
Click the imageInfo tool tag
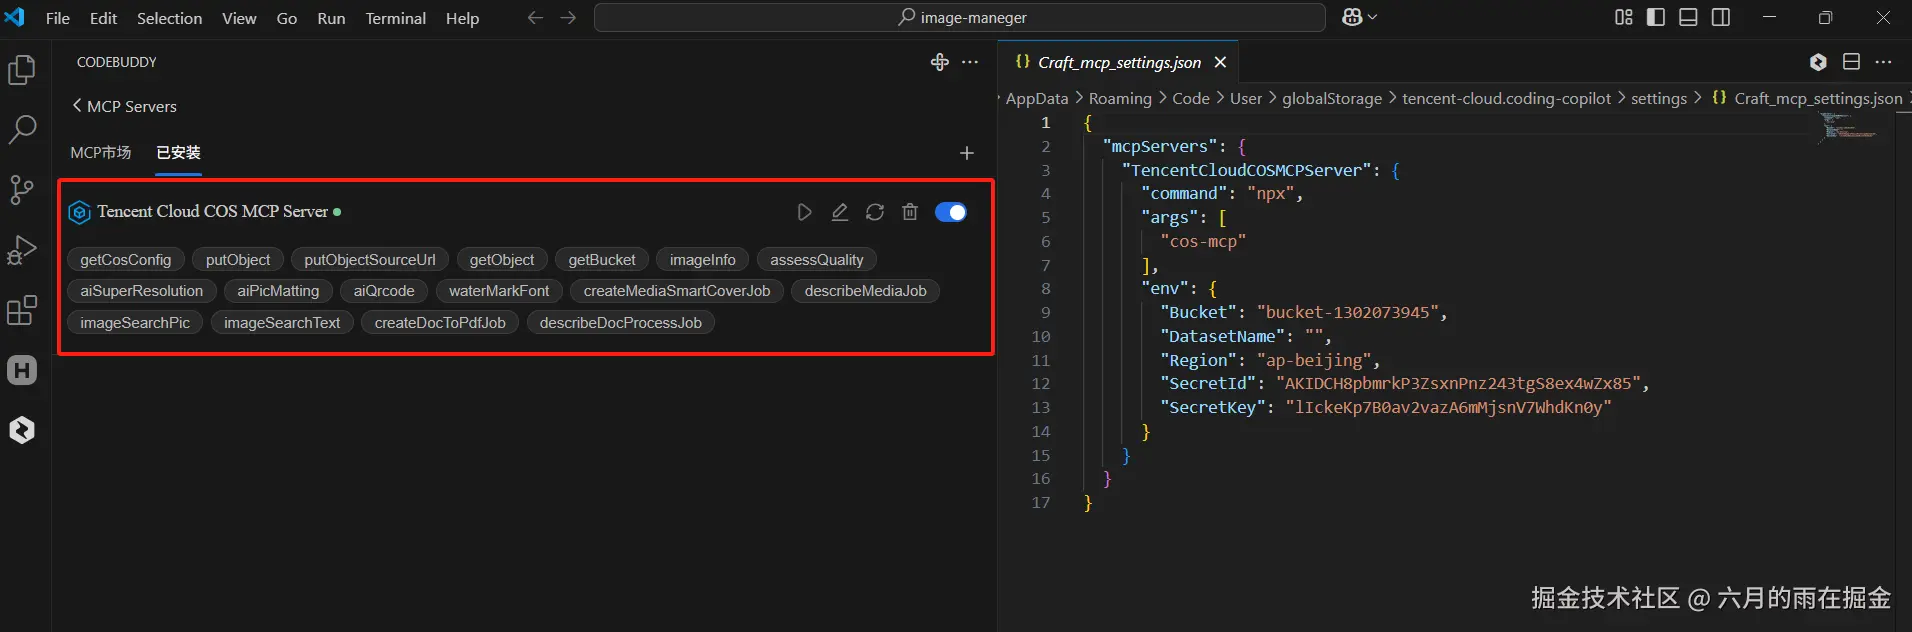(x=703, y=260)
